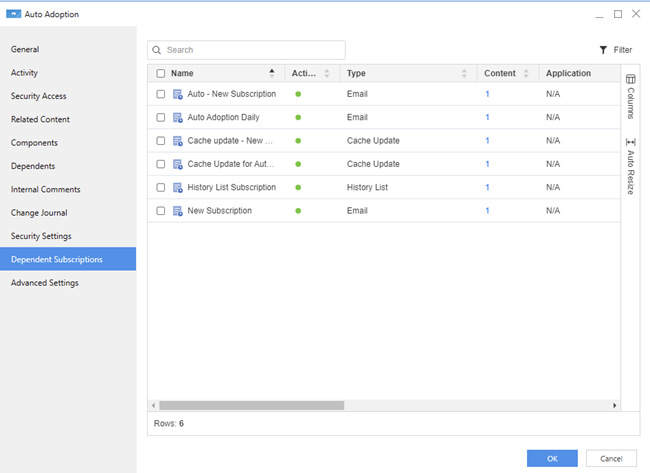The image size is (650, 473).
Task: Click the History List Subscription row icon
Action: tap(177, 187)
